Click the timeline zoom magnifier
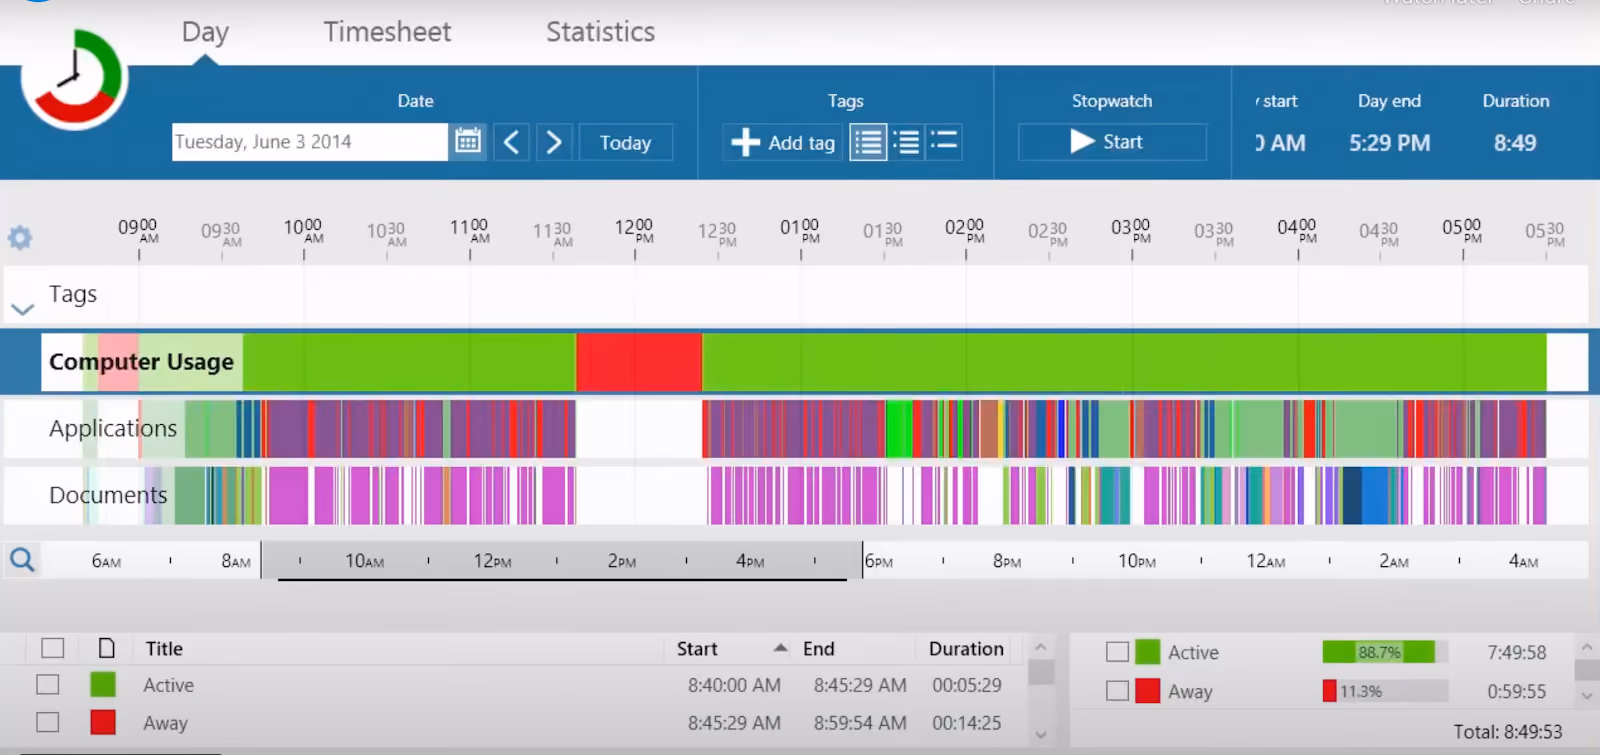The image size is (1600, 755). [22, 559]
